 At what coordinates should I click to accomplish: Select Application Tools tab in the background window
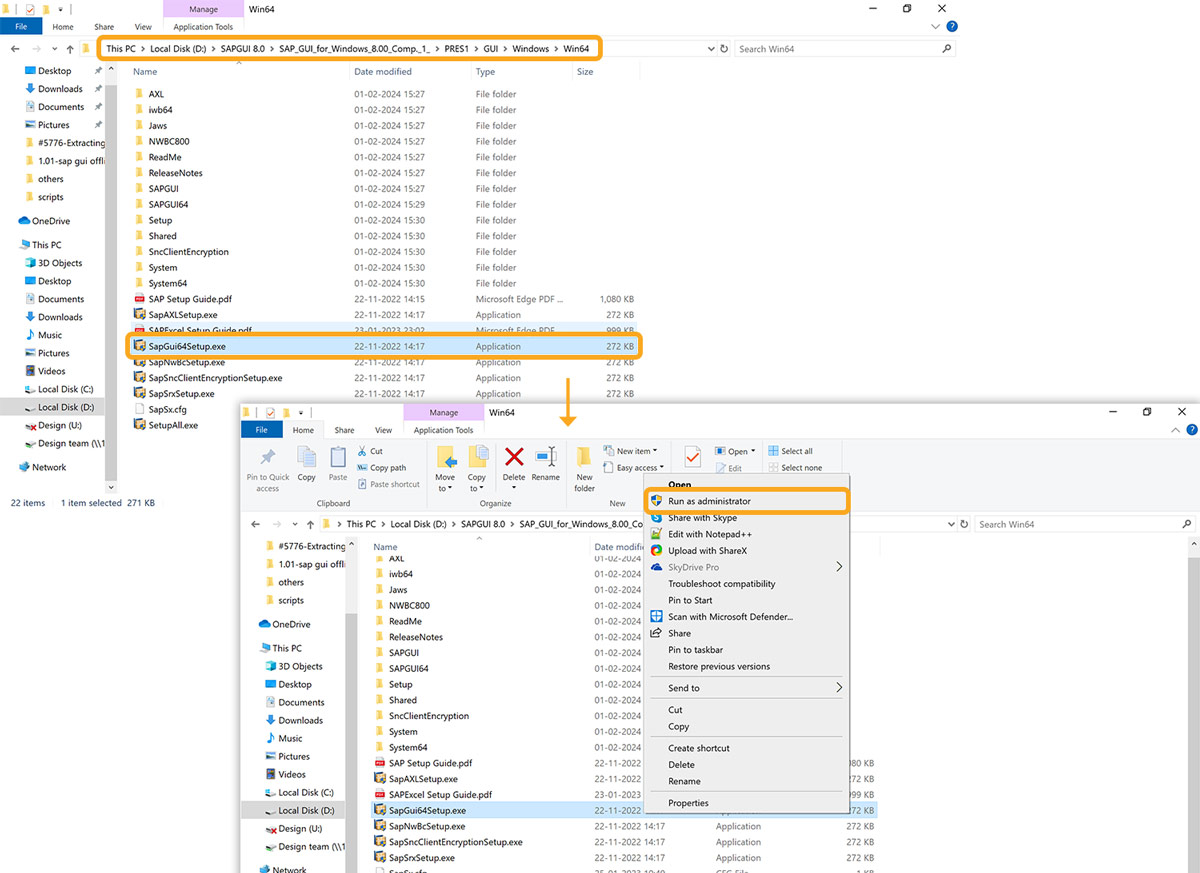pyautogui.click(x=203, y=27)
